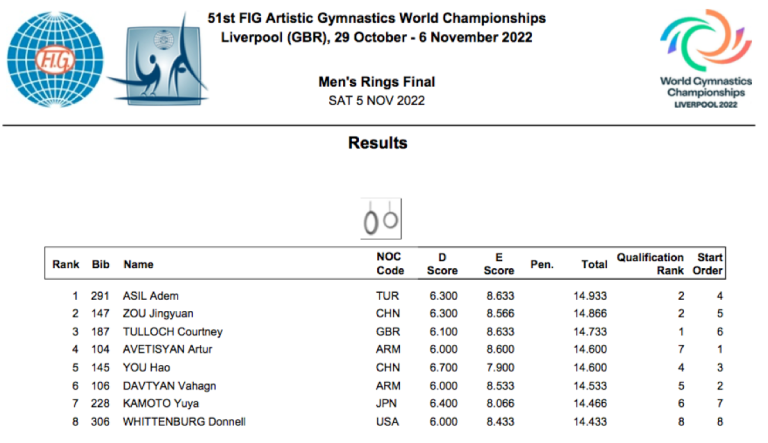This screenshot has height=443, width=768.
Task: Click the Results title
Action: 377,143
